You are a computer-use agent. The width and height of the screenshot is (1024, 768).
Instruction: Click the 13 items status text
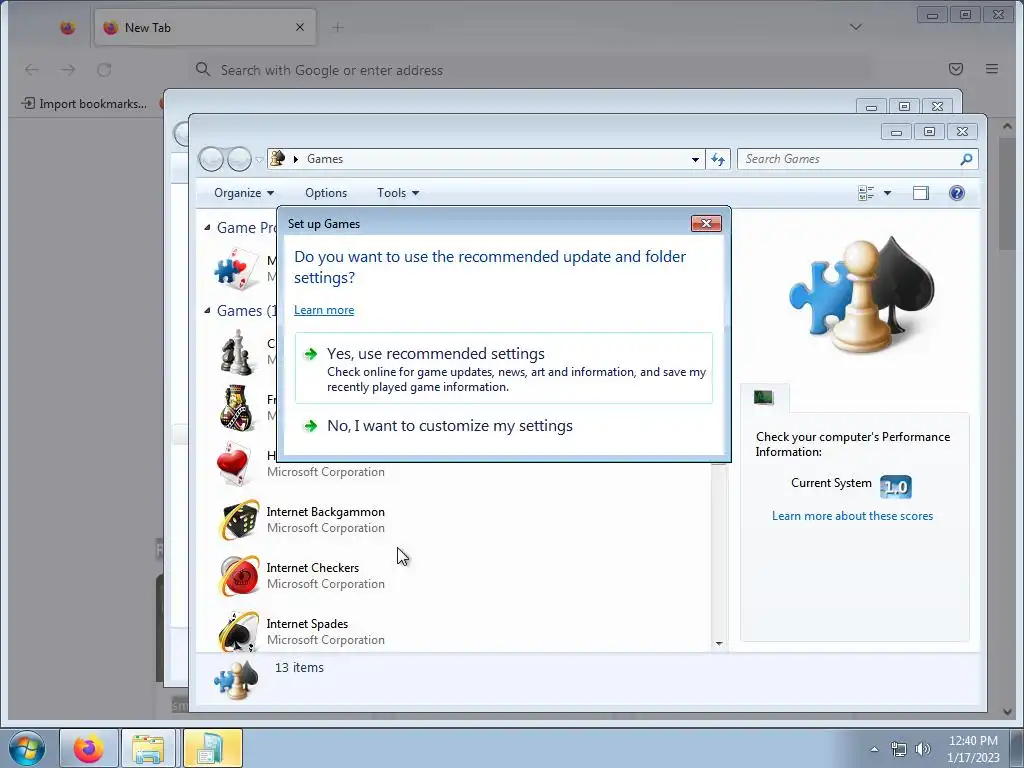pyautogui.click(x=299, y=667)
